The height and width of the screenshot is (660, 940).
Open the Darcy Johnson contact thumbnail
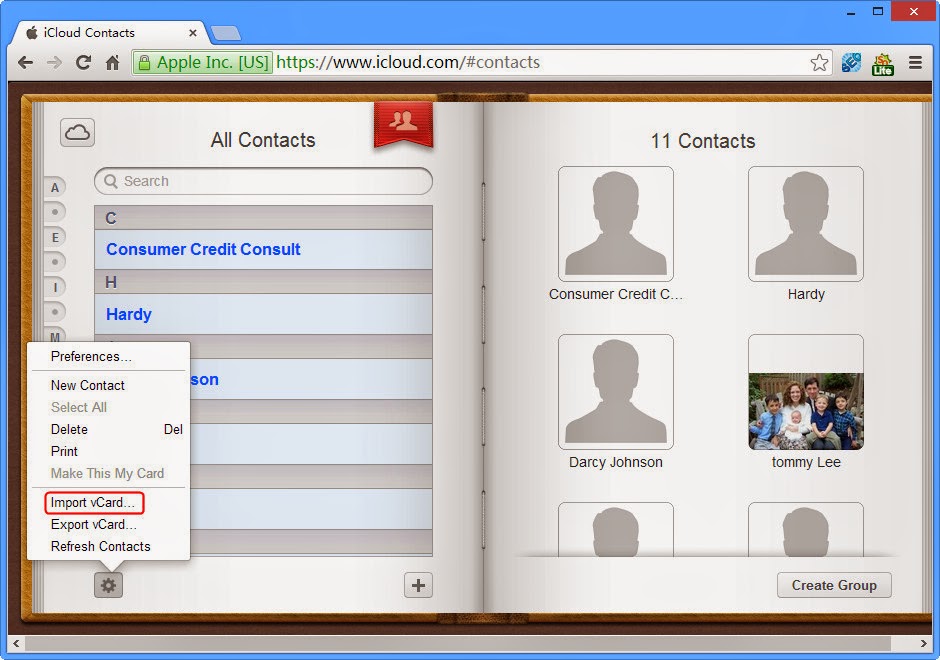616,392
